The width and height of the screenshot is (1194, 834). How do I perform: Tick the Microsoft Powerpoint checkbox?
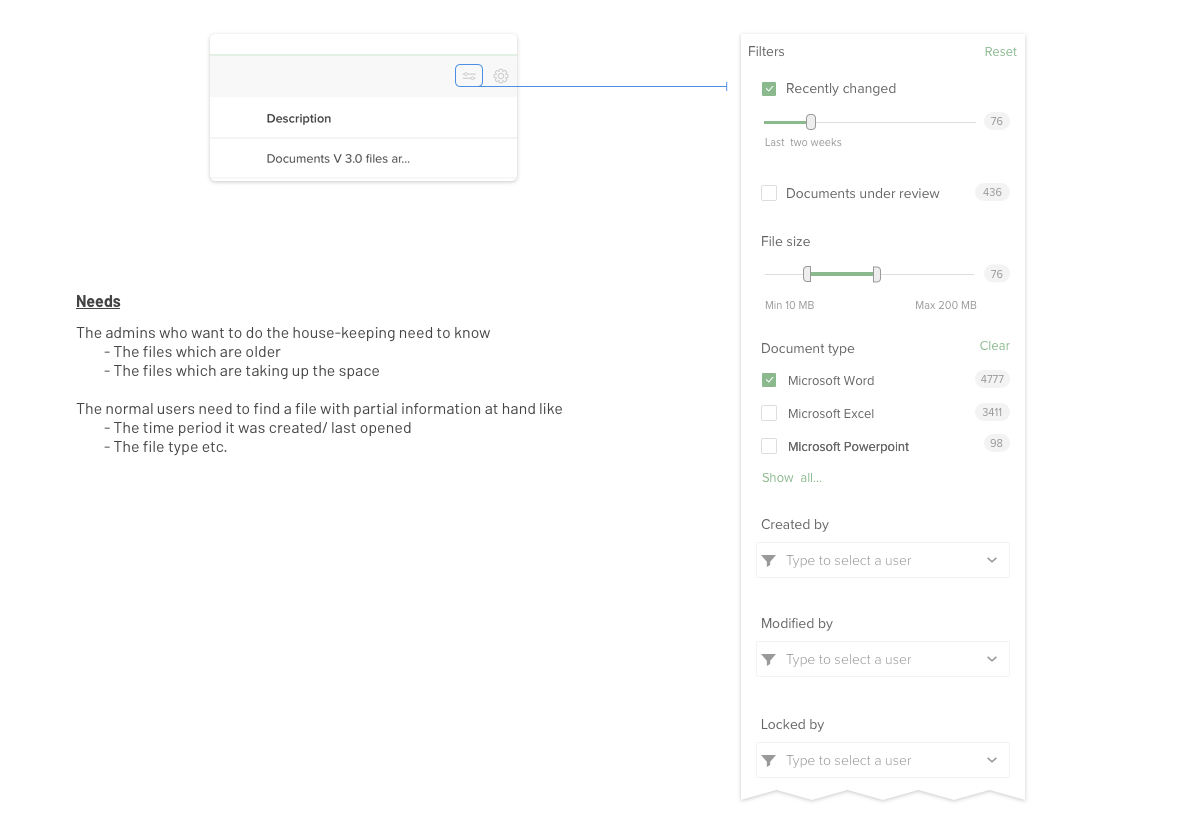point(769,446)
